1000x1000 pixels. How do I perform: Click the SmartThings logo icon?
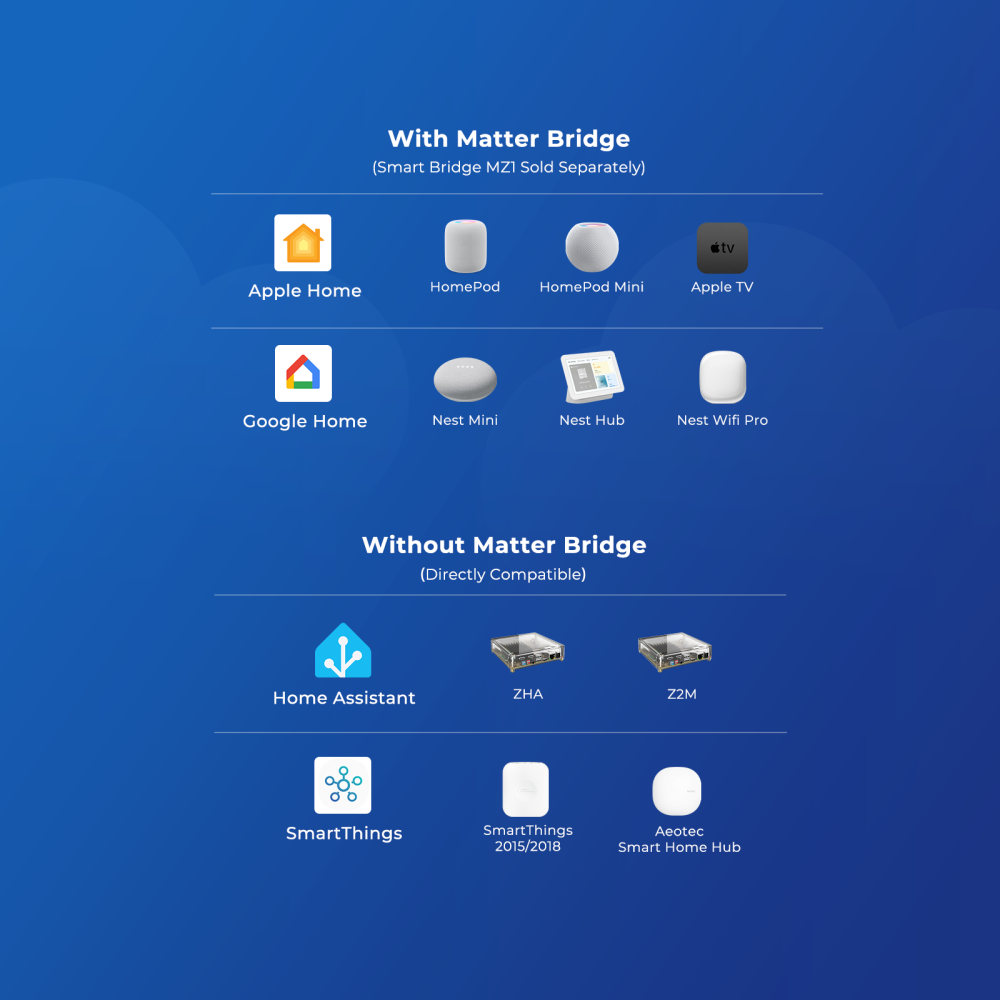pyautogui.click(x=343, y=785)
